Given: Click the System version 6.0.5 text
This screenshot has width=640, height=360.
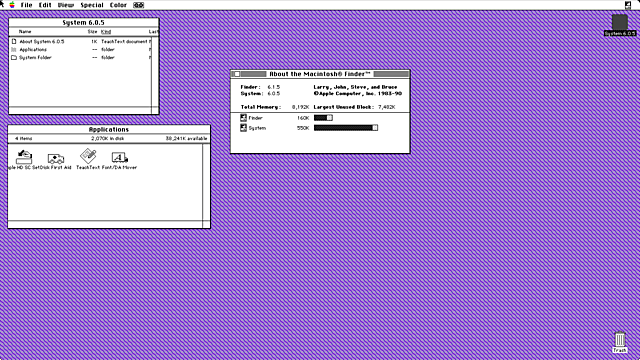Looking at the screenshot, I should (x=274, y=93).
